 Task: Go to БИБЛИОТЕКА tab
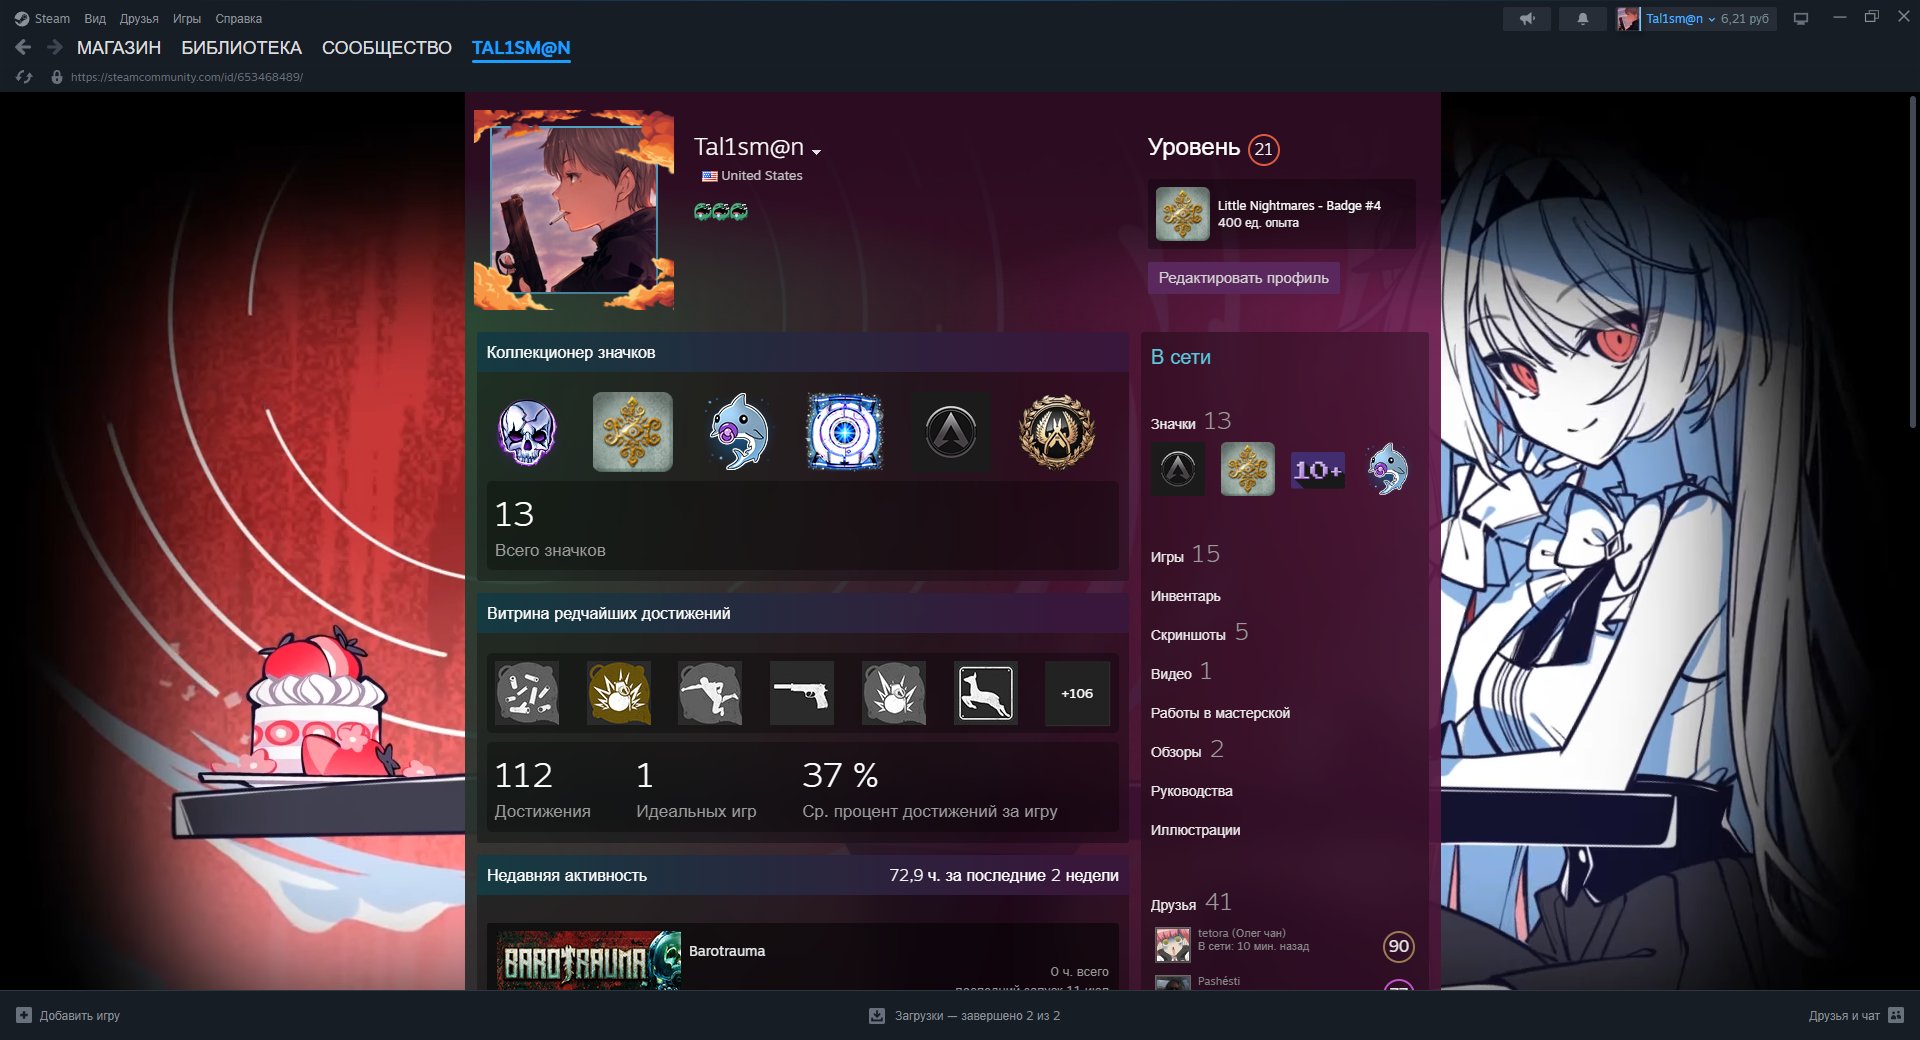[x=241, y=48]
